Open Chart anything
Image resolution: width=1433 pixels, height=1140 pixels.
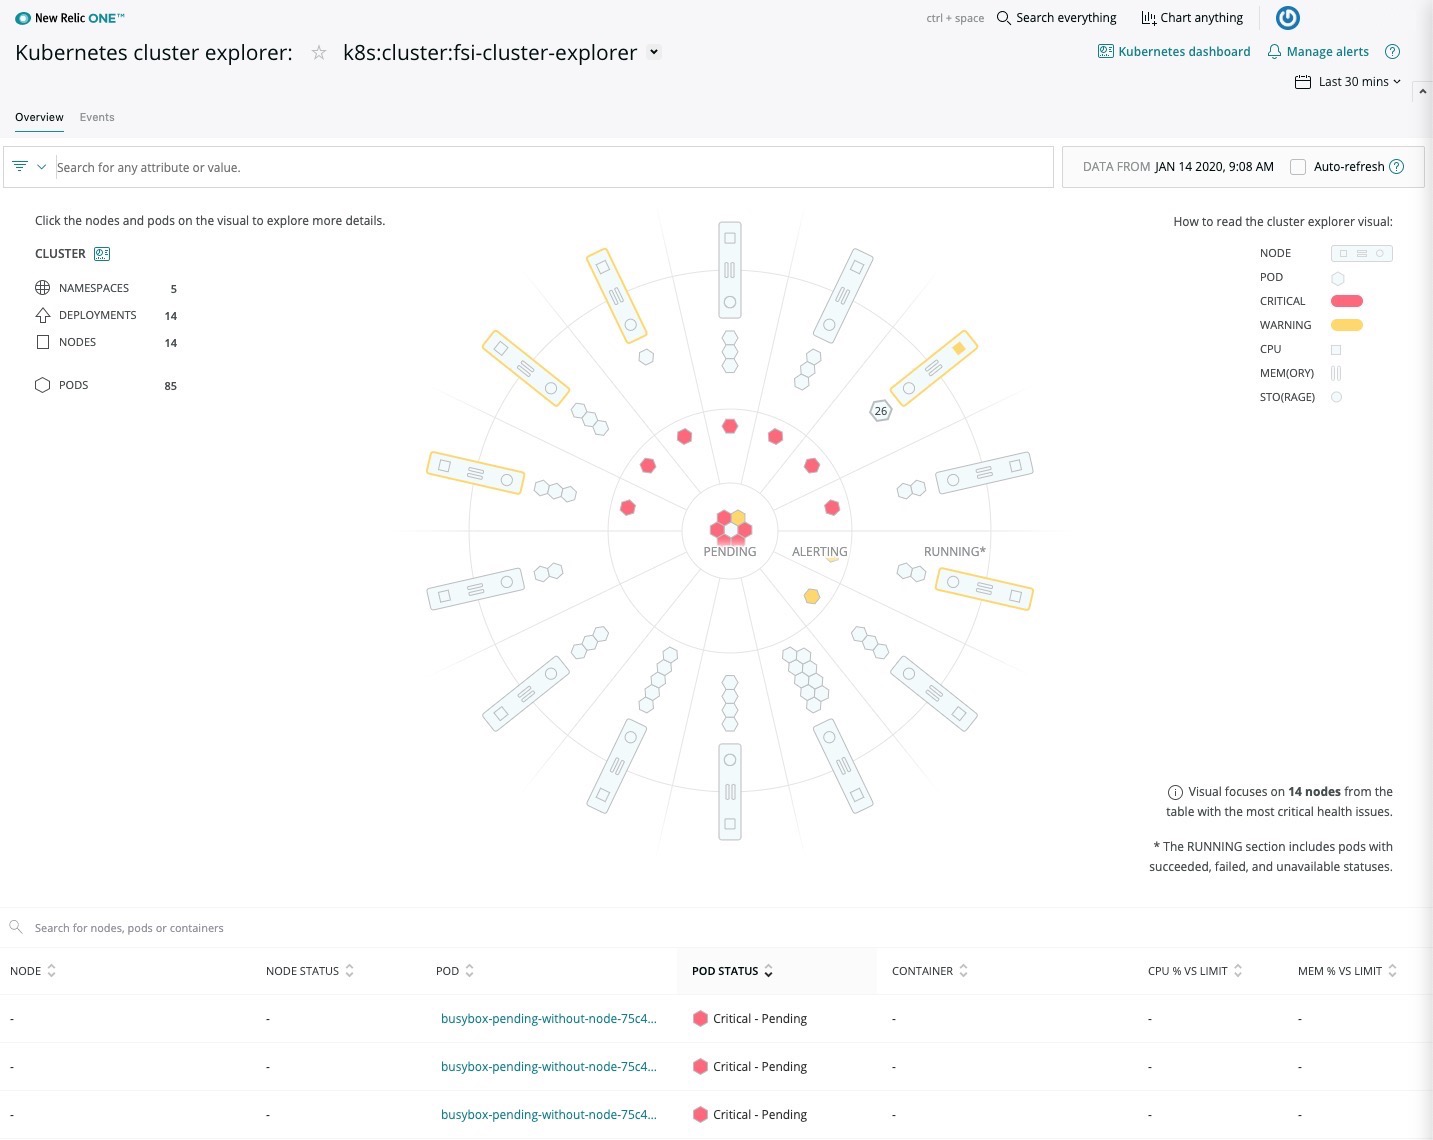click(x=1192, y=18)
